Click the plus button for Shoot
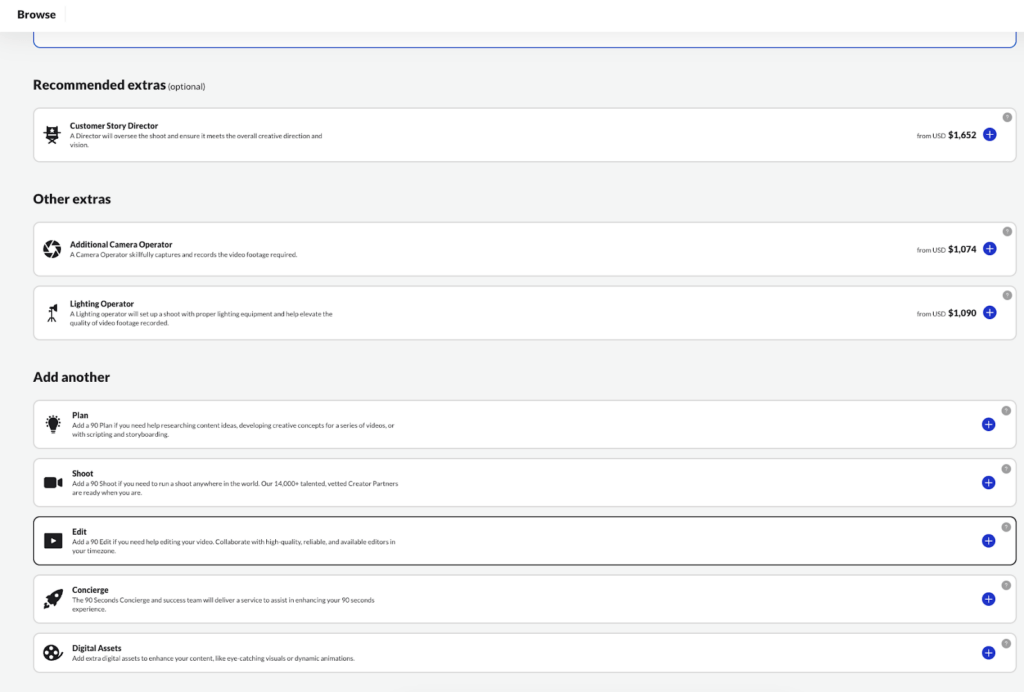The image size is (1024, 692). (988, 482)
